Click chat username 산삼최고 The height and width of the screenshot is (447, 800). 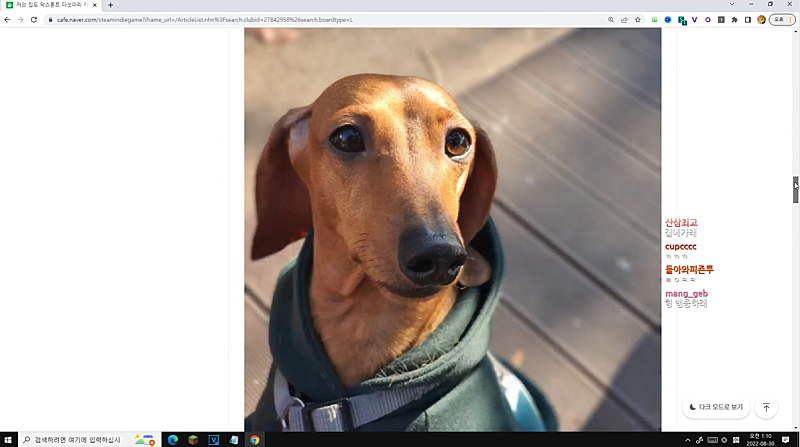(x=681, y=222)
